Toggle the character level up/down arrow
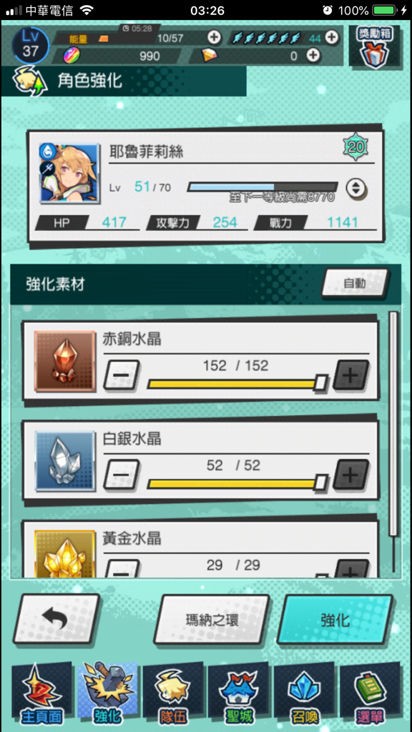 click(x=356, y=188)
